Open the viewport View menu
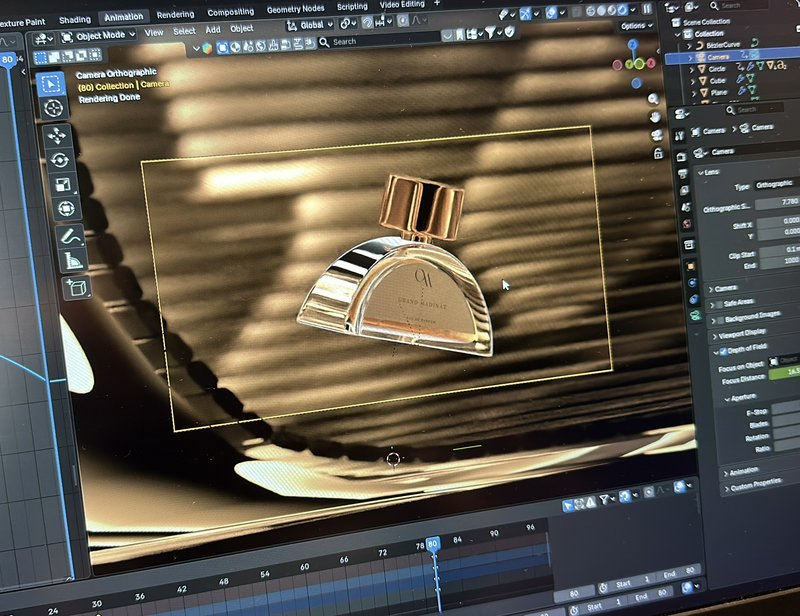The width and height of the screenshot is (800, 616). pos(154,33)
